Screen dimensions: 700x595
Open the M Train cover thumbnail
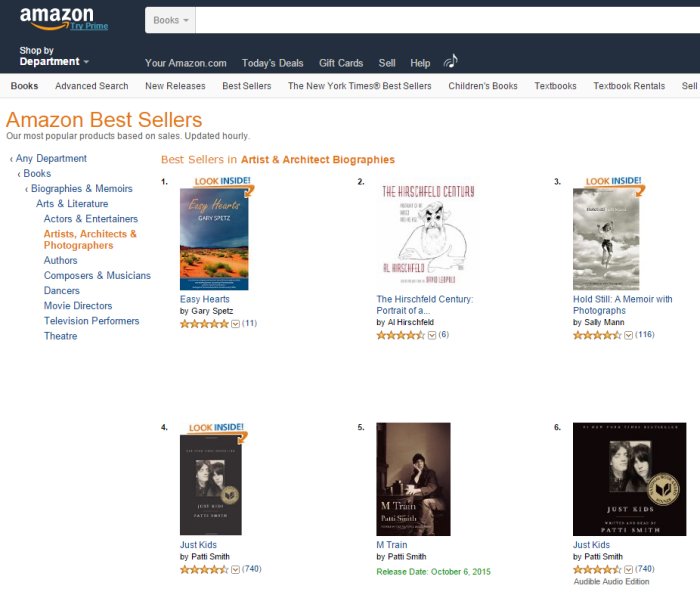tap(413, 479)
